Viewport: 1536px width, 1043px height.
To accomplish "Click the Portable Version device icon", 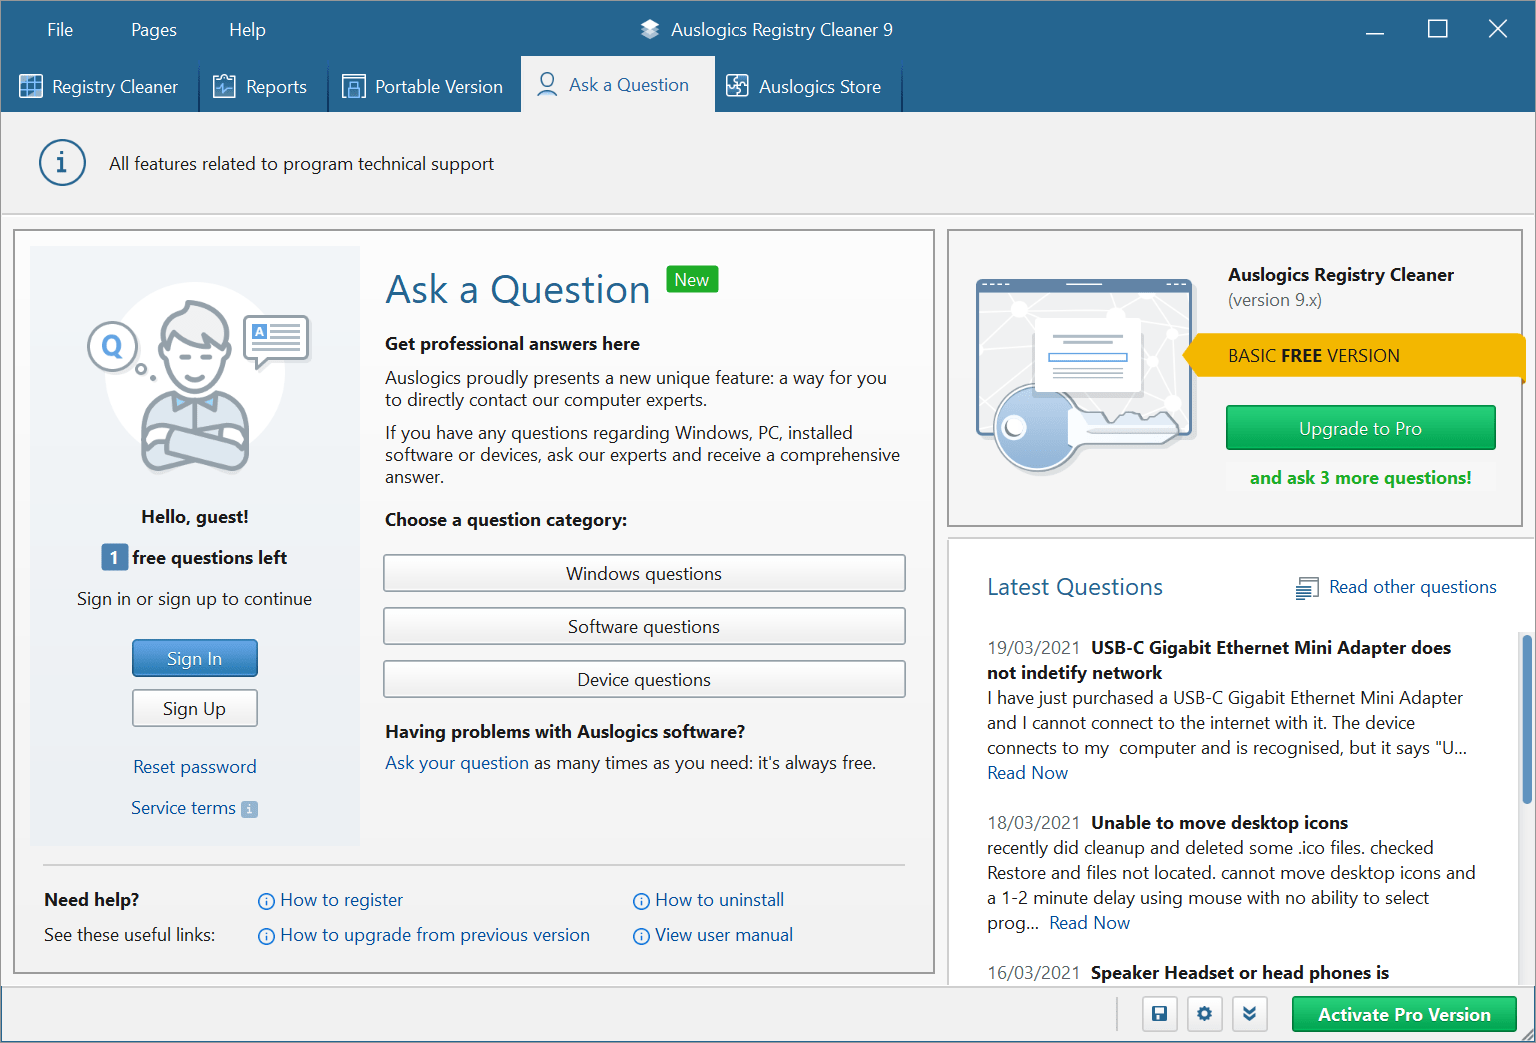I will coord(354,86).
